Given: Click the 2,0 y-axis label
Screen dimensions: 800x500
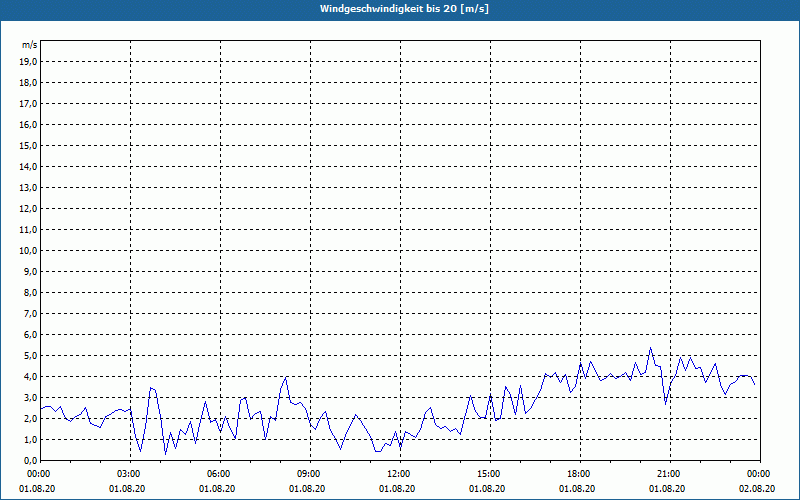Looking at the screenshot, I should 31,418.
